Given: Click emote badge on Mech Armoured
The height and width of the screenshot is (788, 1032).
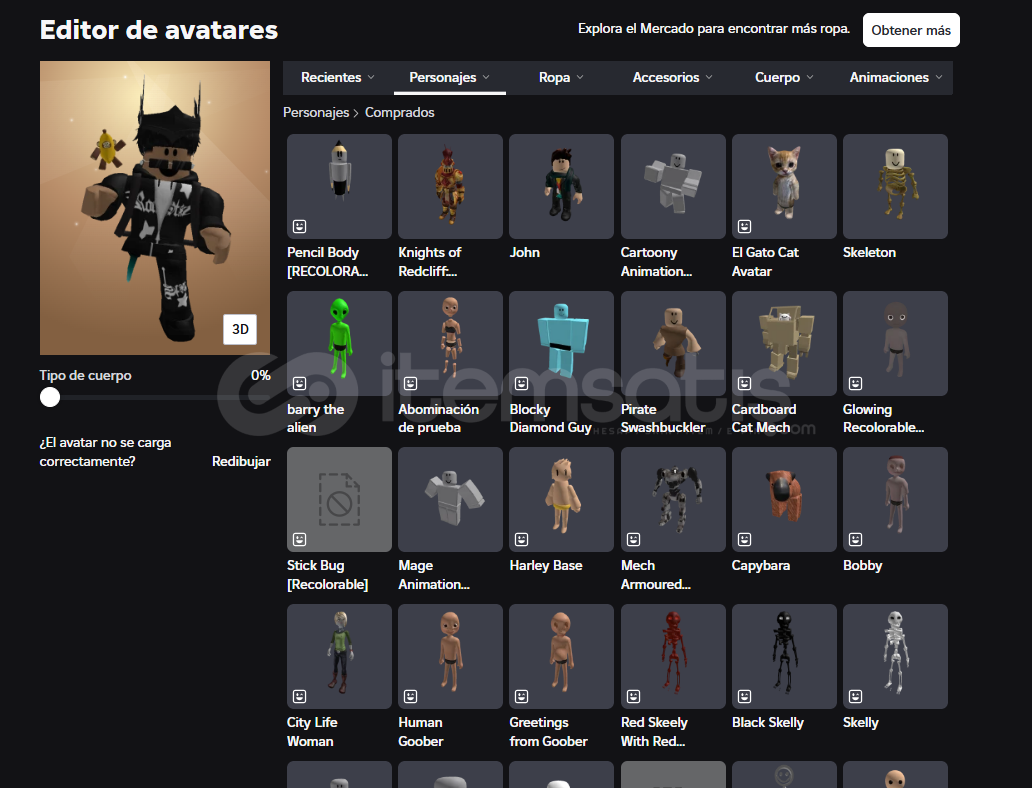Looking at the screenshot, I should [634, 540].
